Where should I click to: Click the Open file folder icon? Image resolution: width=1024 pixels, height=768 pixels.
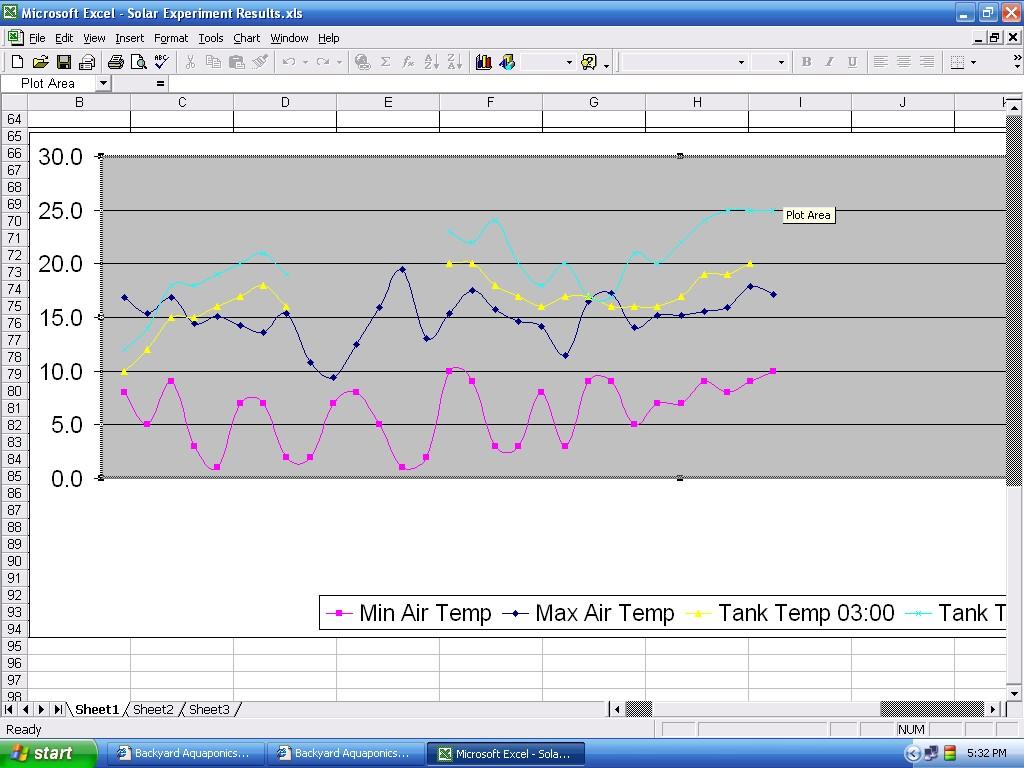click(40, 62)
